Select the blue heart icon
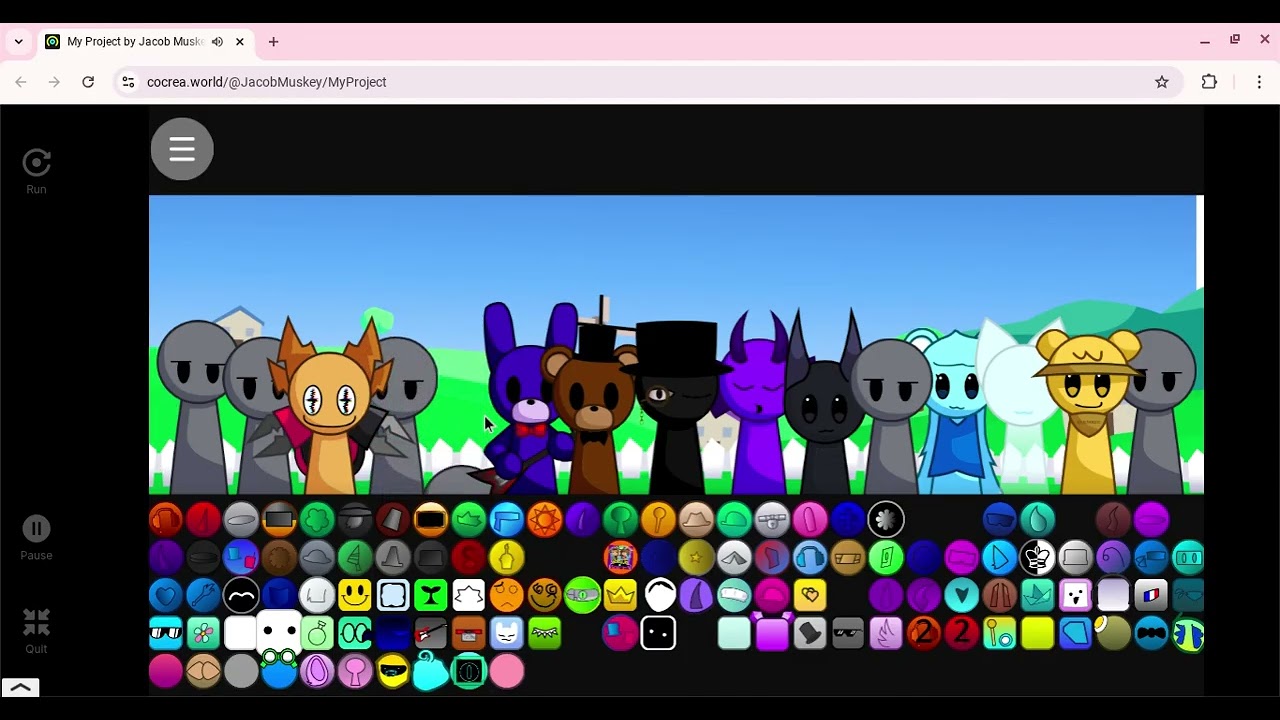 click(x=166, y=595)
